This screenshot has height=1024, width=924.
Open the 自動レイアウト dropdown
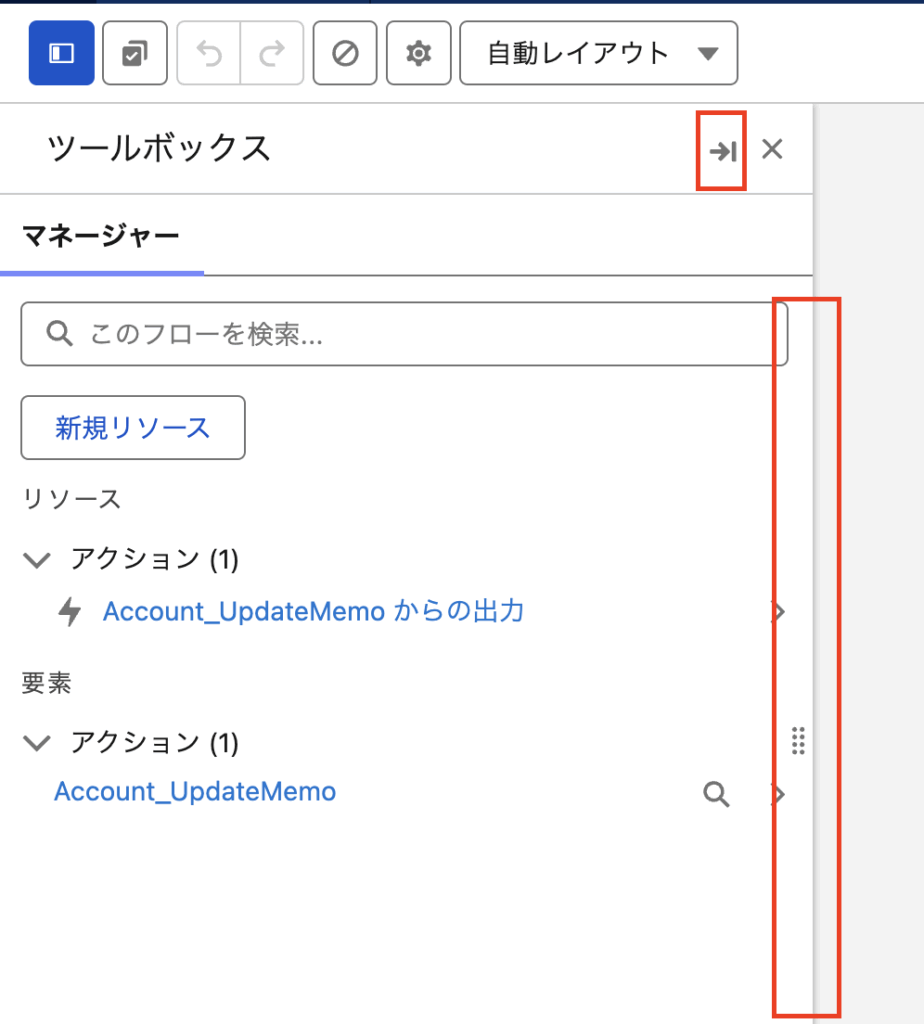coord(598,54)
